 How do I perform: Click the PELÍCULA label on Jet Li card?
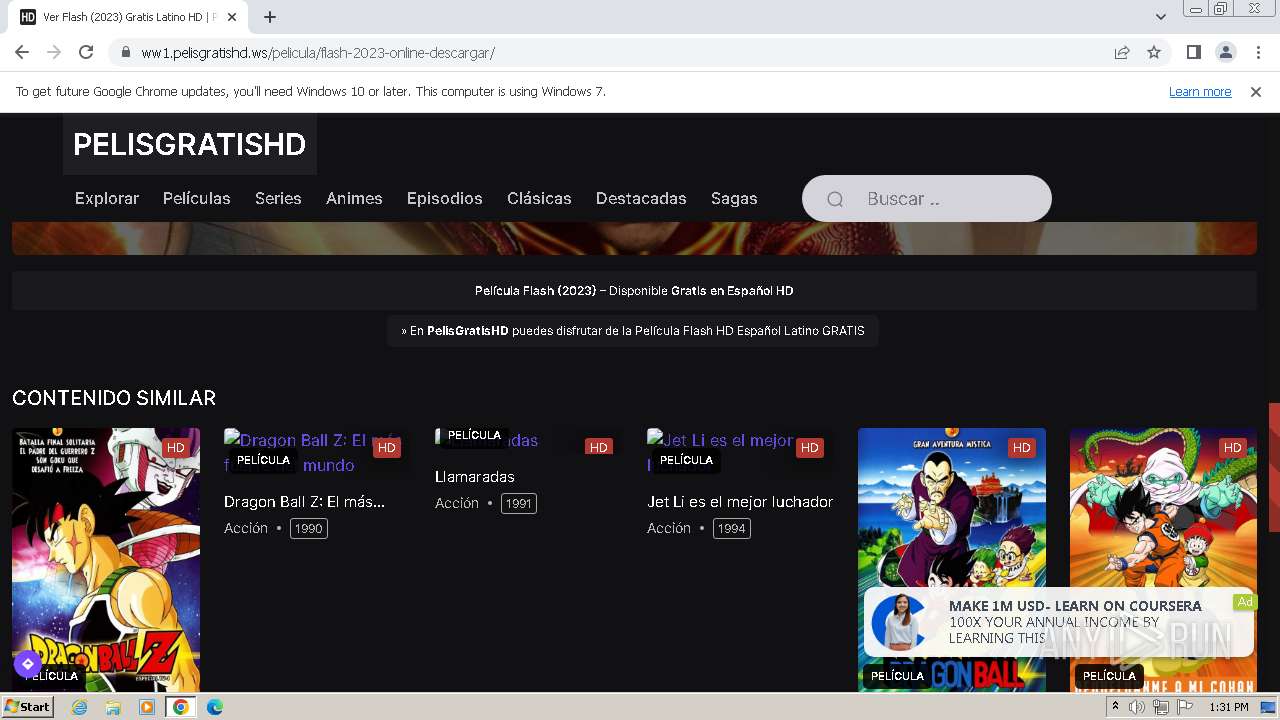pyautogui.click(x=686, y=460)
